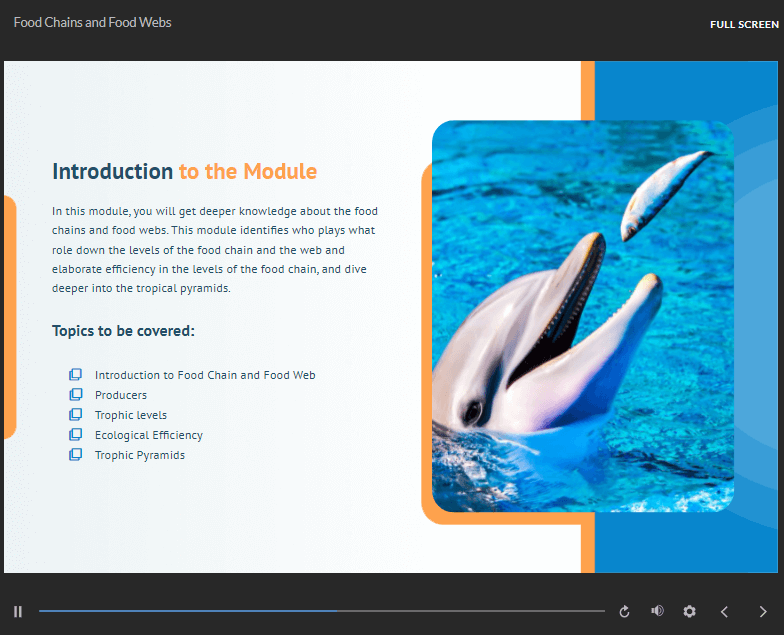
Task: Seek on the playback progress bar
Action: 321,611
